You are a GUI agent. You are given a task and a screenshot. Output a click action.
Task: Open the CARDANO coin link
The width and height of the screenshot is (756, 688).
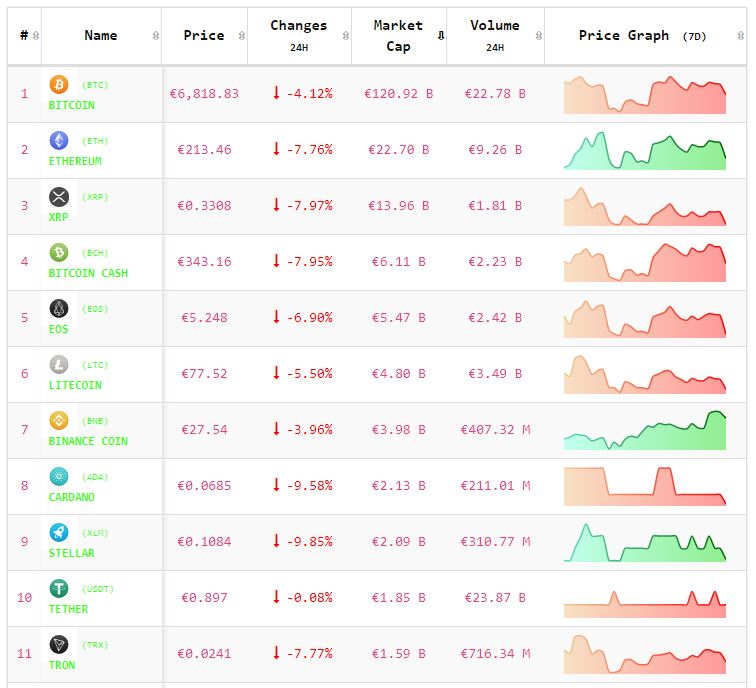tap(72, 497)
